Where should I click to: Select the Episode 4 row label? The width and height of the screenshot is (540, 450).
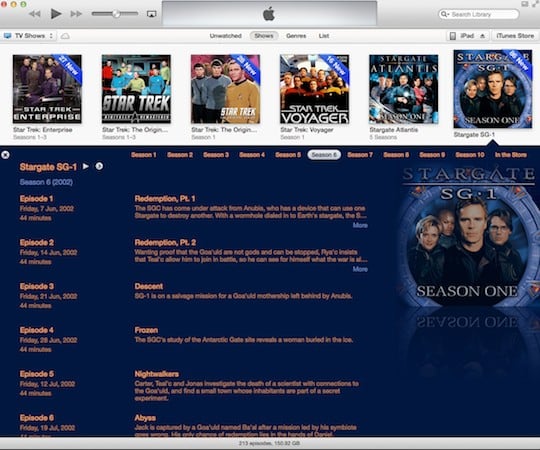[37, 330]
